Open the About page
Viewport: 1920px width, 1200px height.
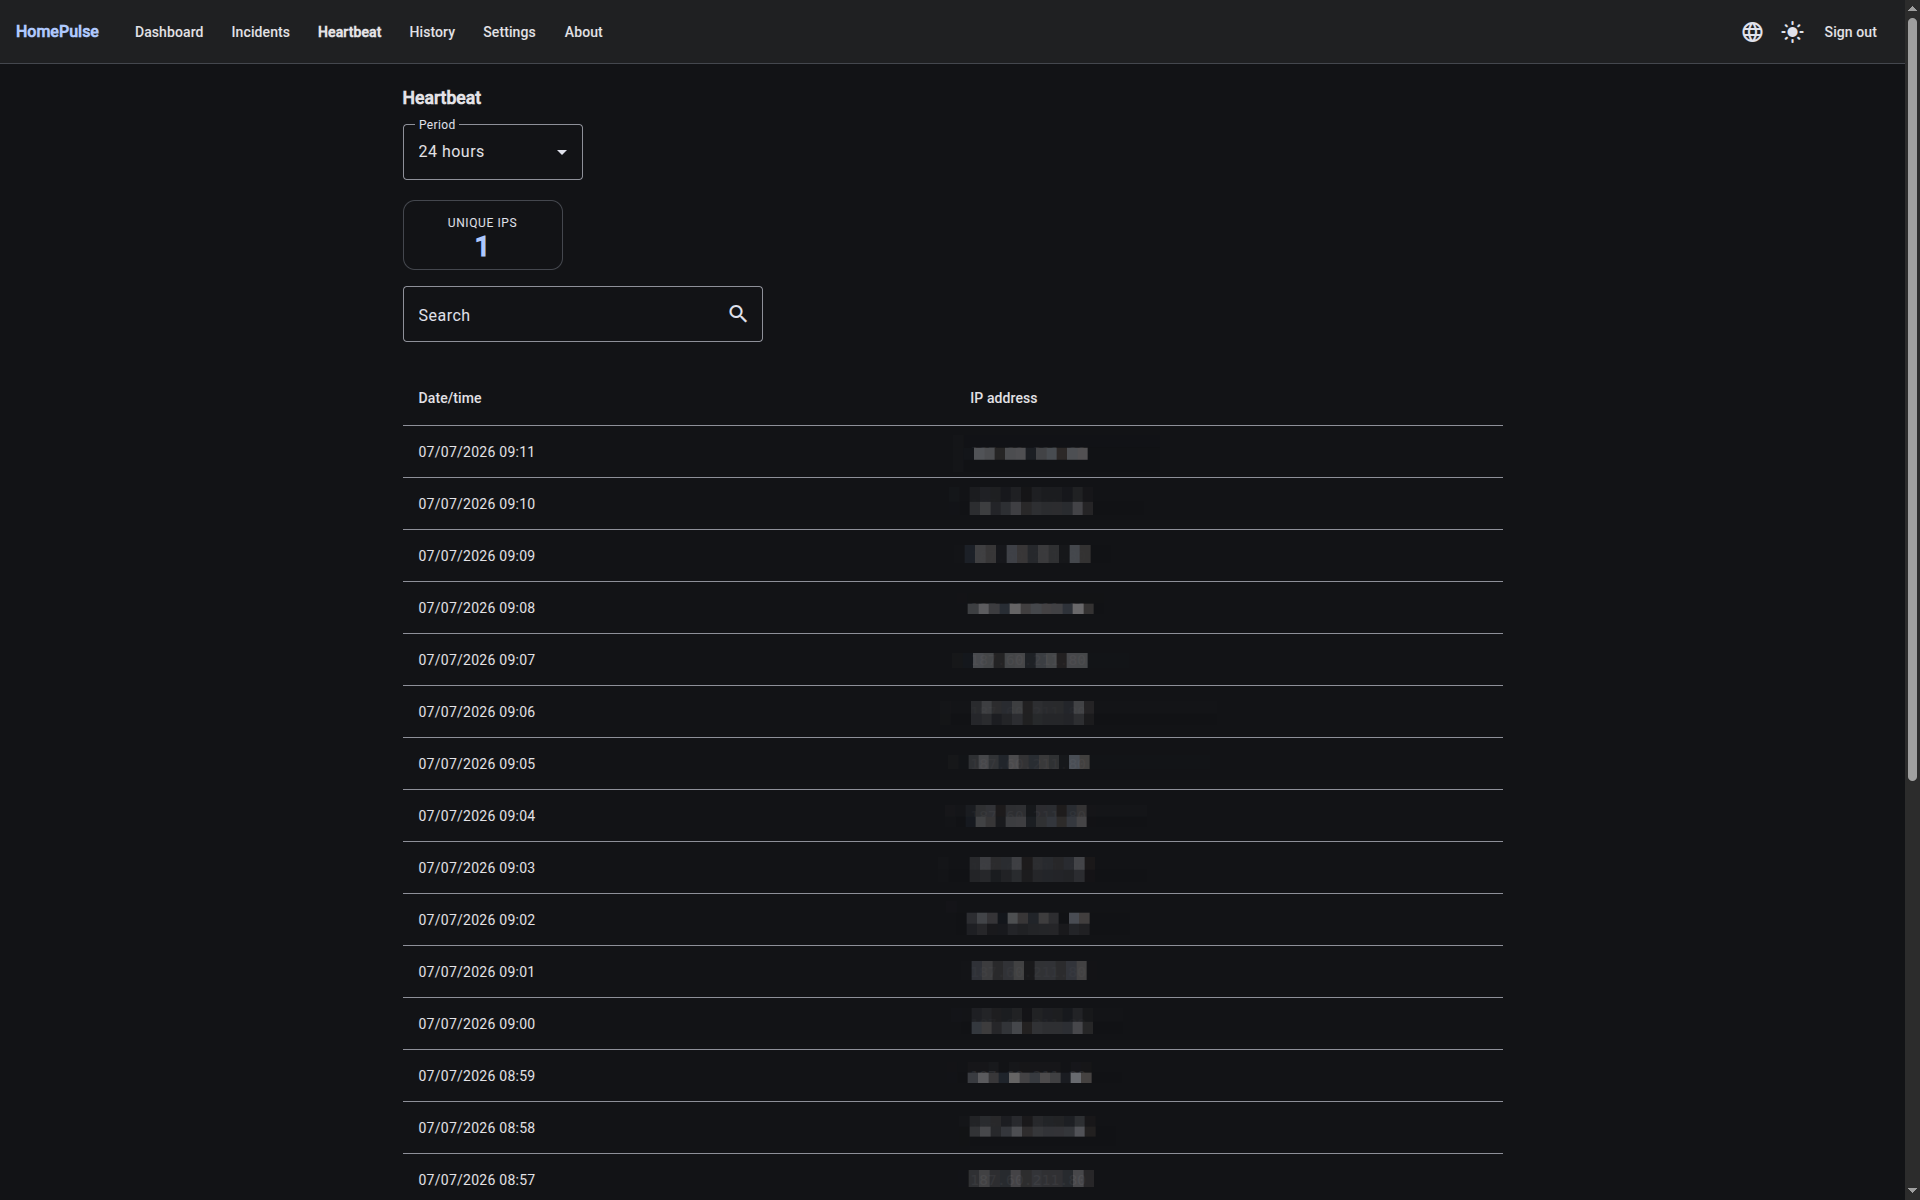(583, 32)
